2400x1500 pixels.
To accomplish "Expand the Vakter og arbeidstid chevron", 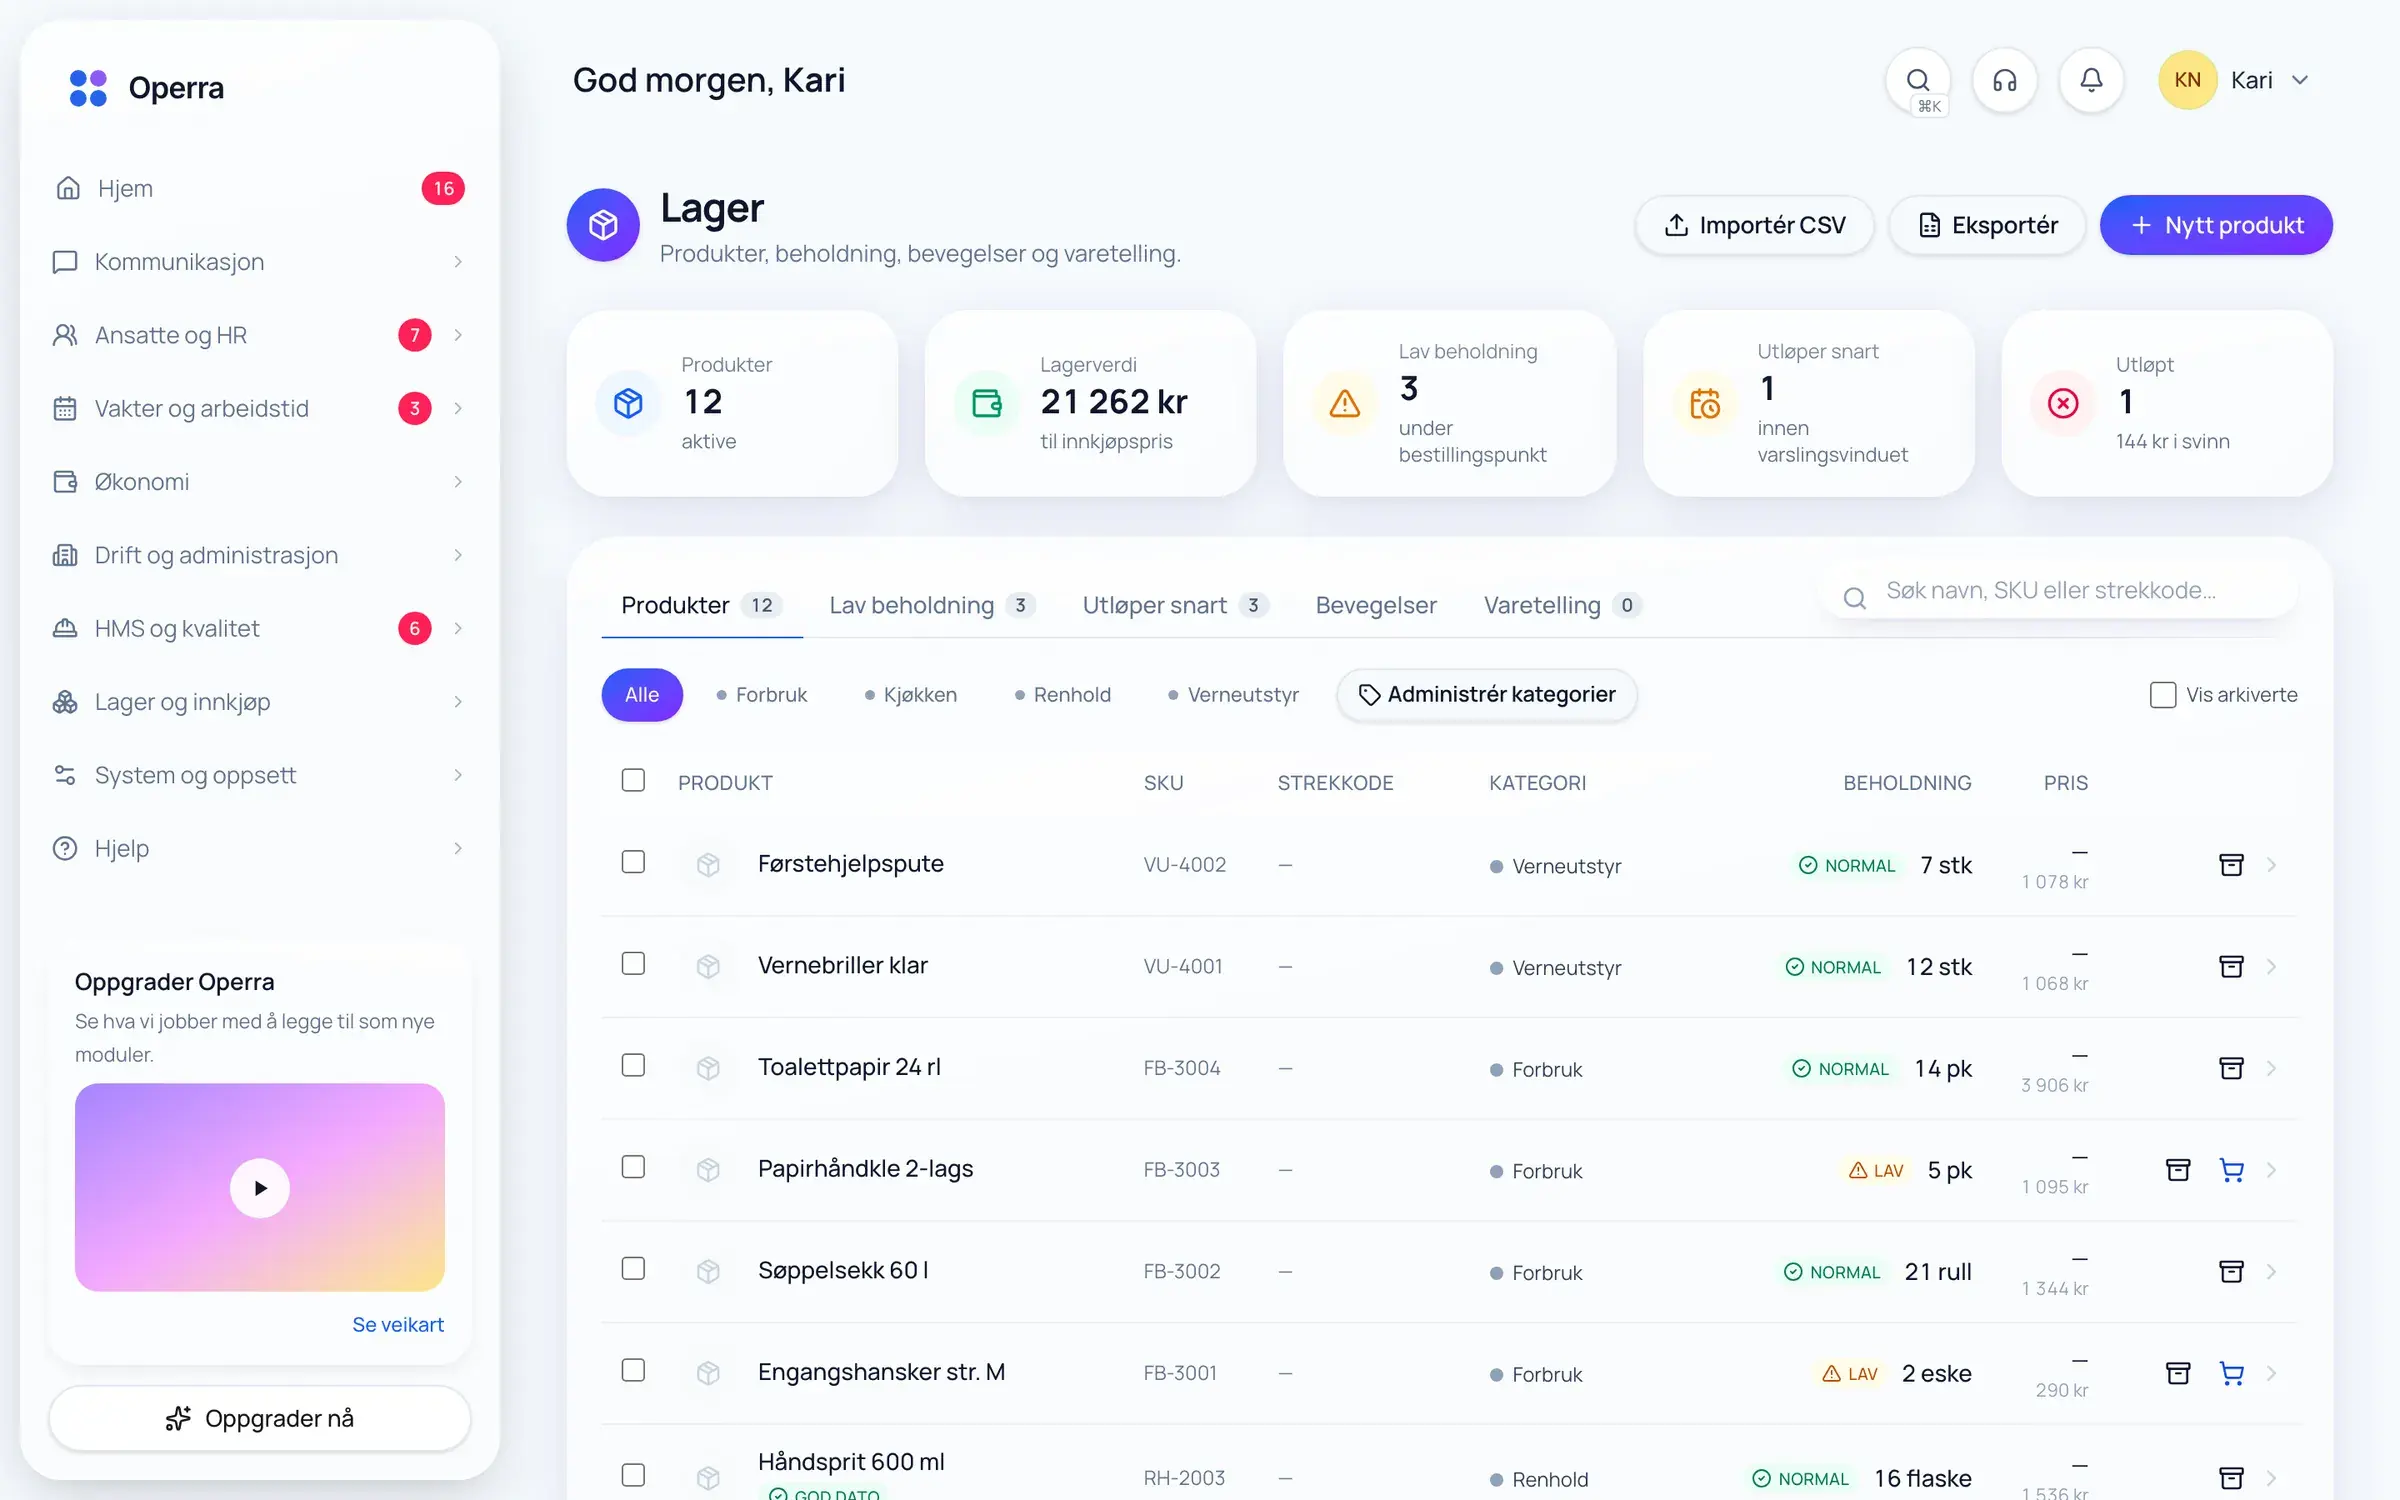I will [458, 408].
